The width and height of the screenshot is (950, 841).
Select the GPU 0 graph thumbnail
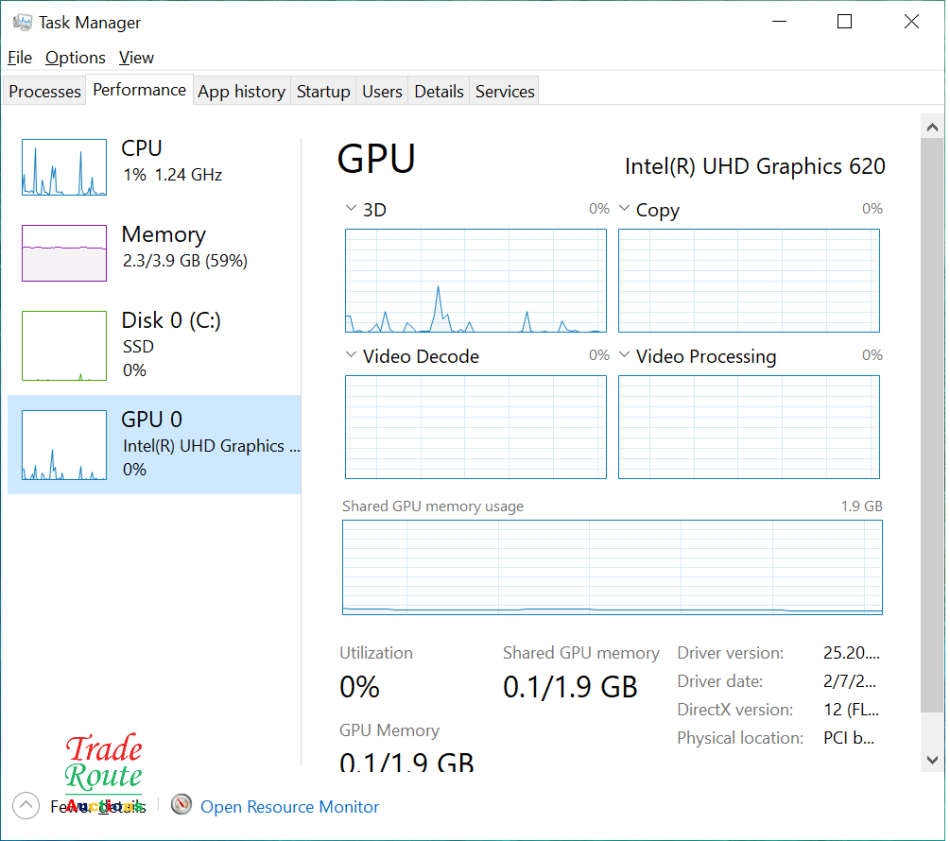64,445
